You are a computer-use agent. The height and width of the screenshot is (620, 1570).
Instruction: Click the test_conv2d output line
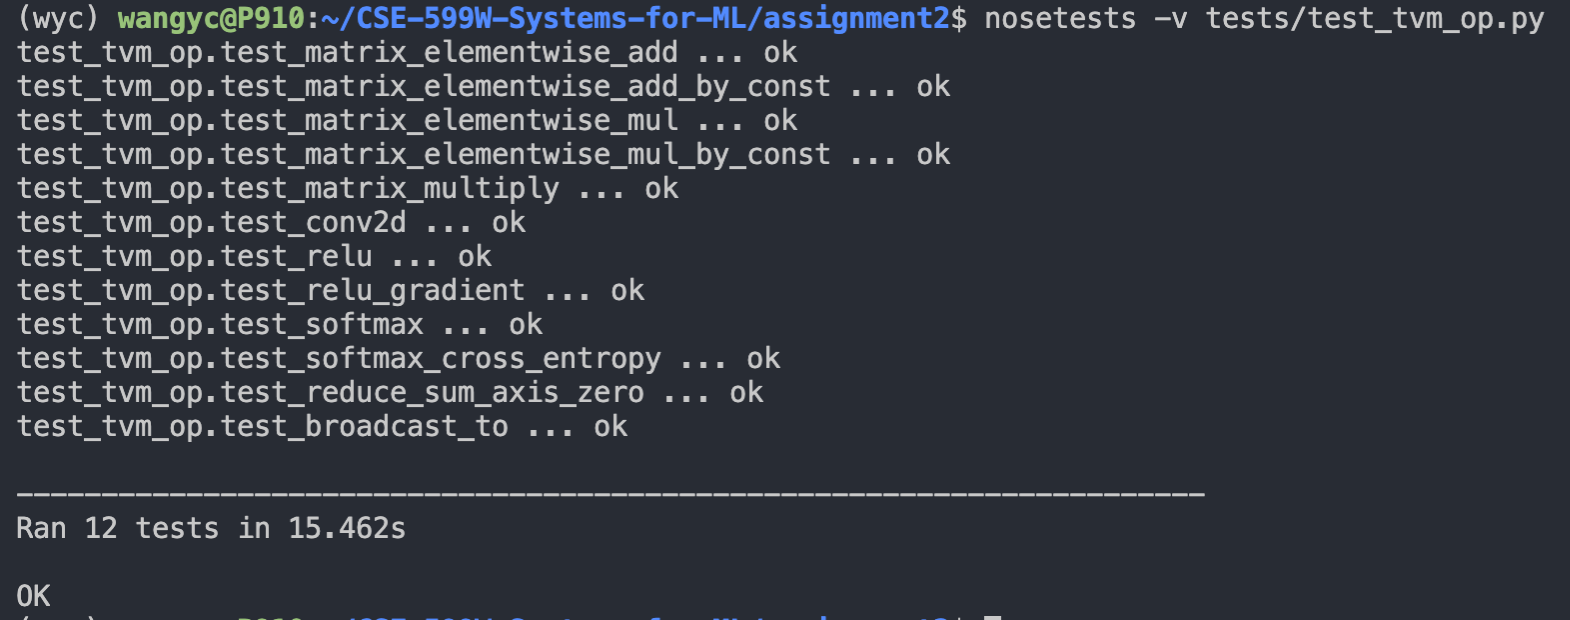click(x=271, y=223)
